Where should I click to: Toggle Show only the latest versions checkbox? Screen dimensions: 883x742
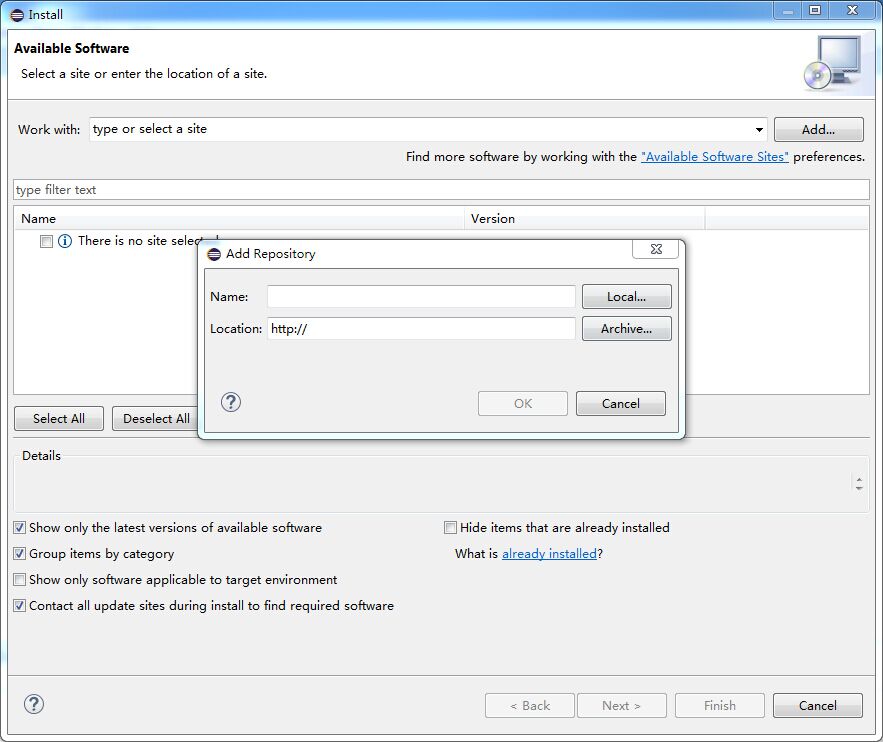20,528
